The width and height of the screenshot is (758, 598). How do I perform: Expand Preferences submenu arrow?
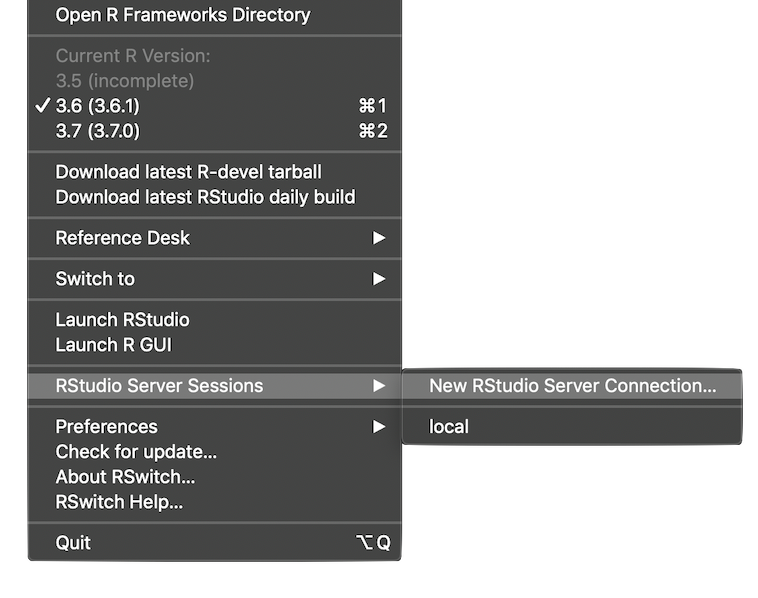[x=379, y=427]
